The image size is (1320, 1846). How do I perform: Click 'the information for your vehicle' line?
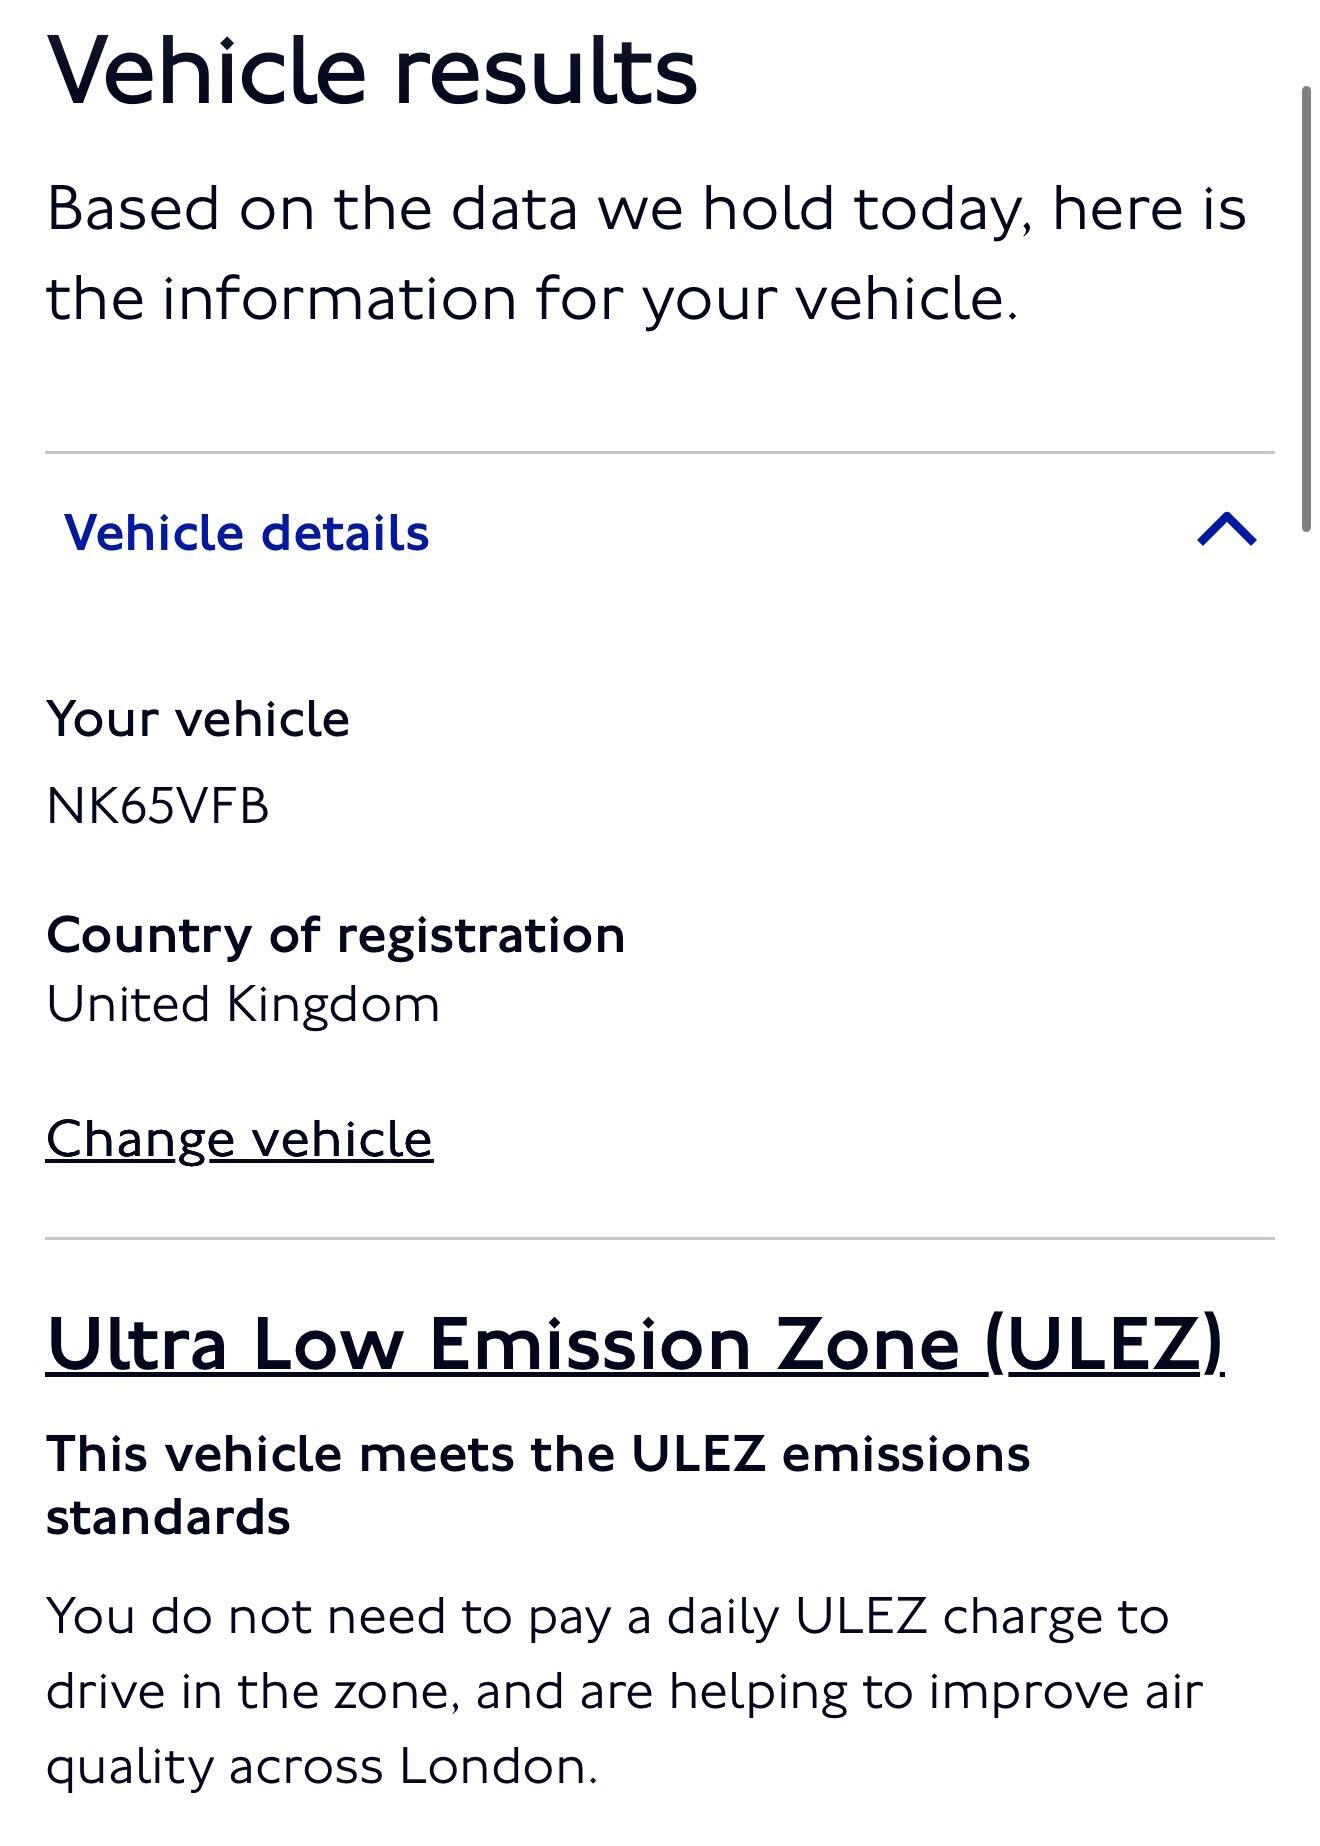(x=532, y=298)
